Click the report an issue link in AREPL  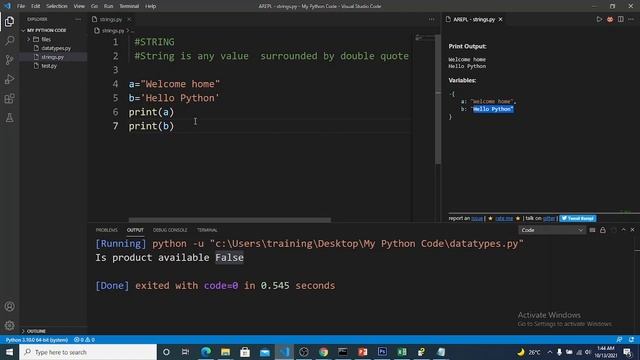477,218
